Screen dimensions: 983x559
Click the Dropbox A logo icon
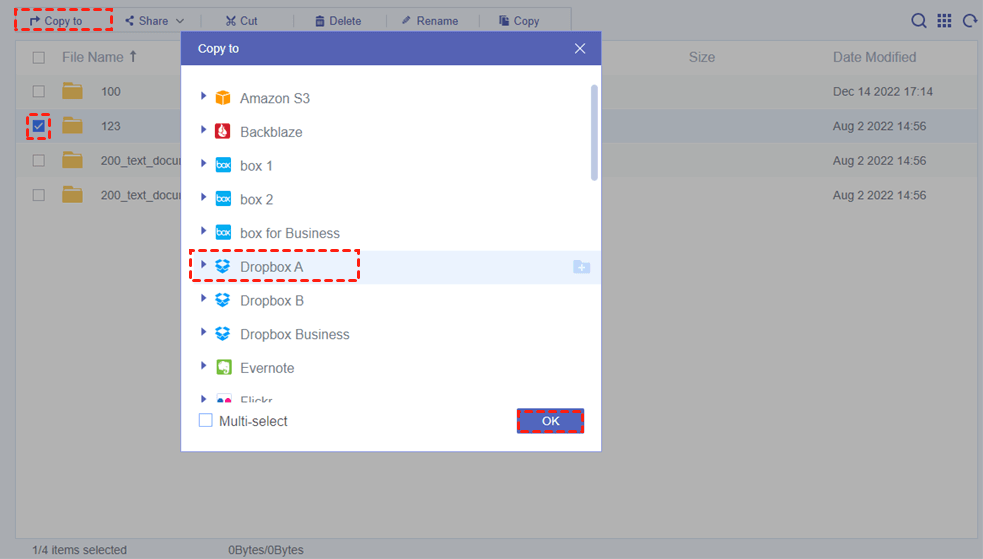pyautogui.click(x=223, y=266)
